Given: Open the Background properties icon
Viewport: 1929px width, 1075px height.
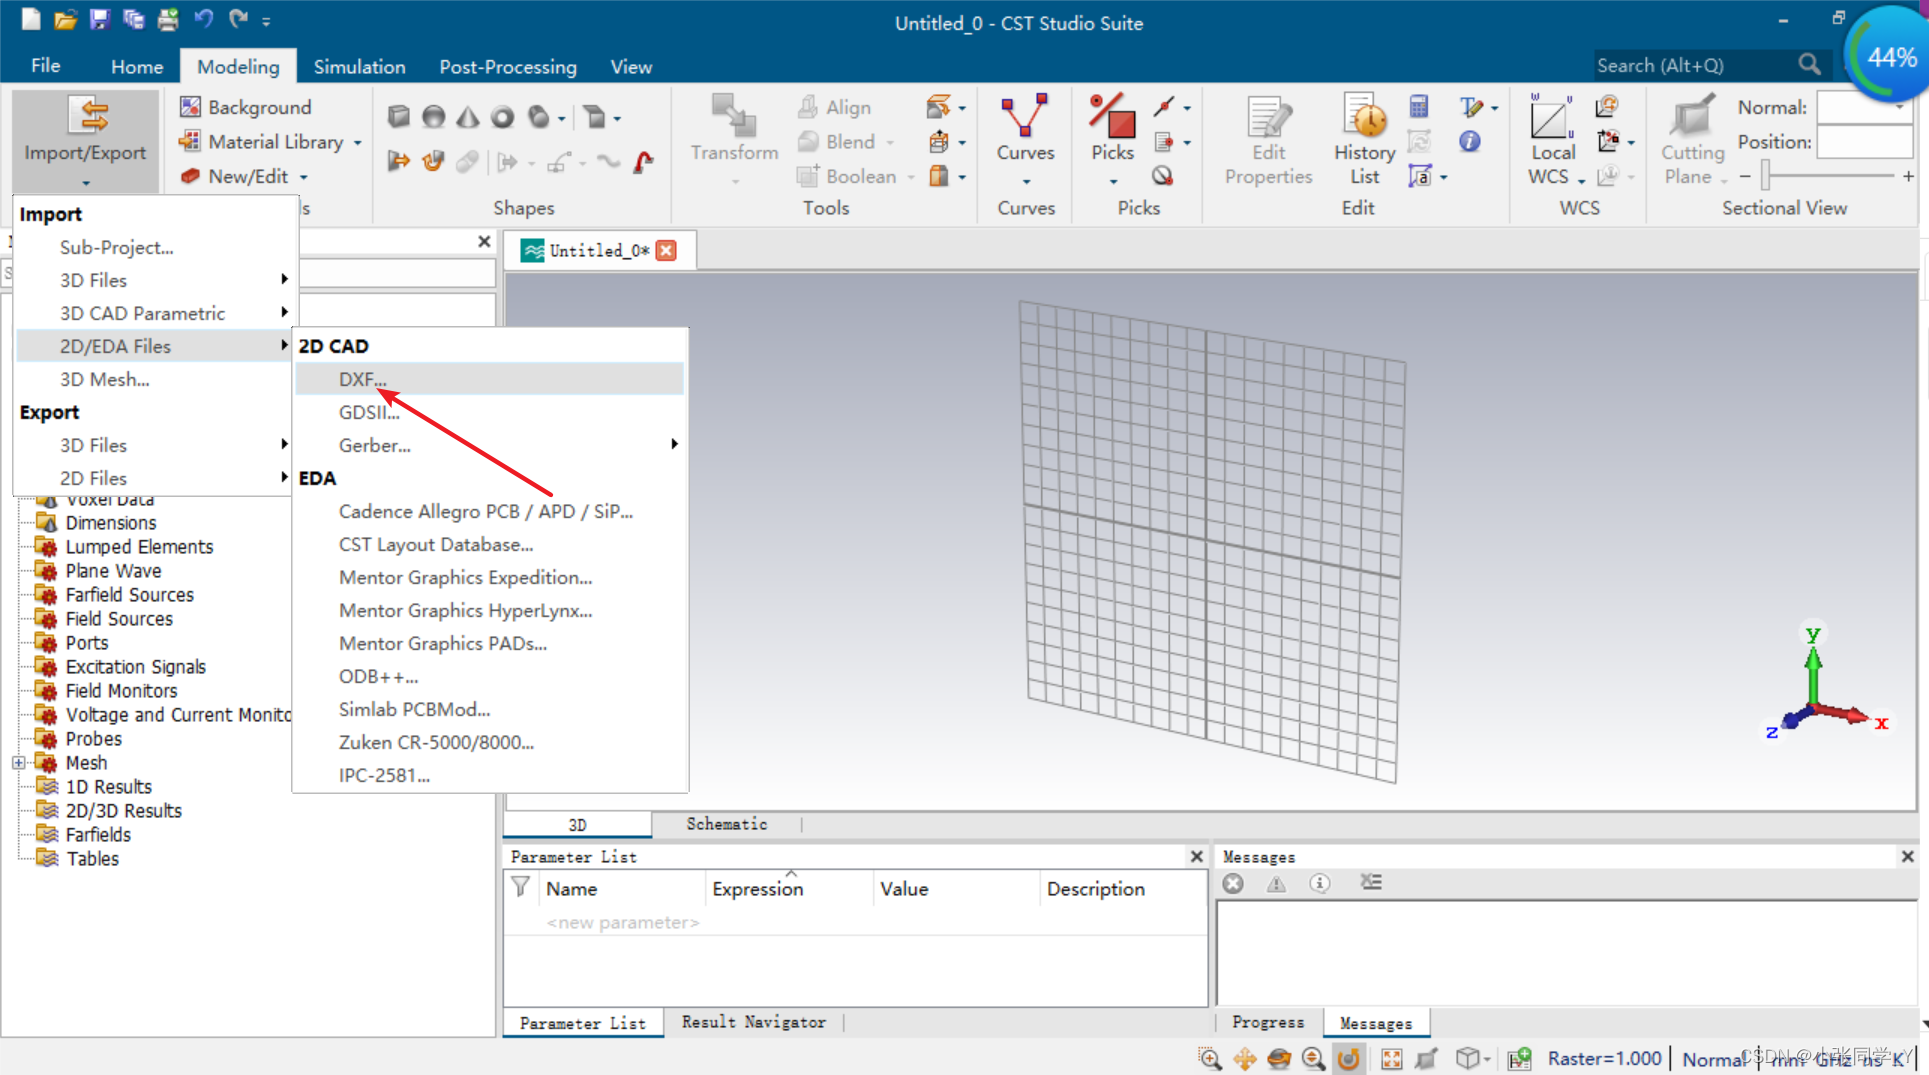Looking at the screenshot, I should point(190,107).
